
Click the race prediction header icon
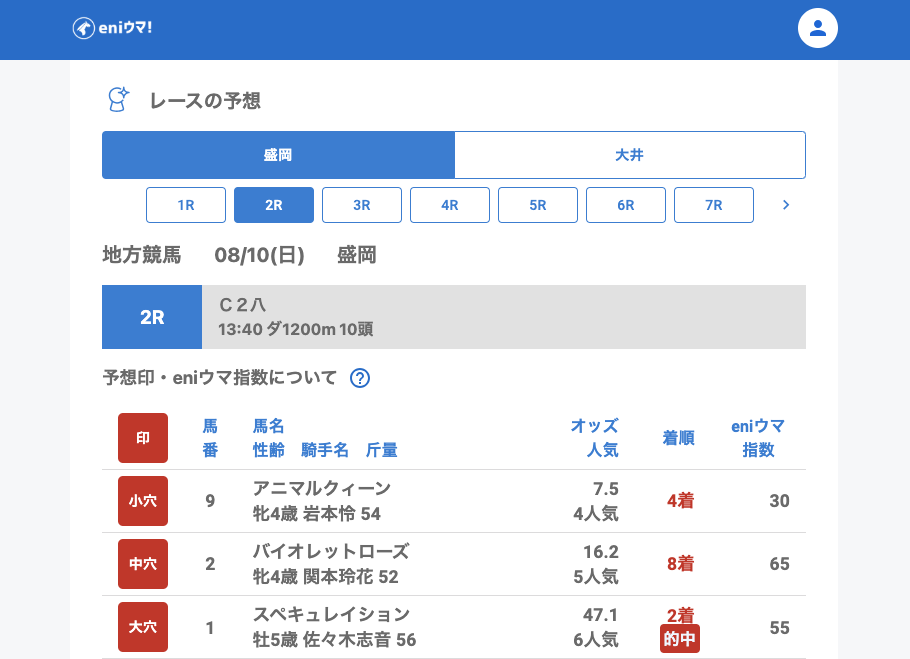118,100
